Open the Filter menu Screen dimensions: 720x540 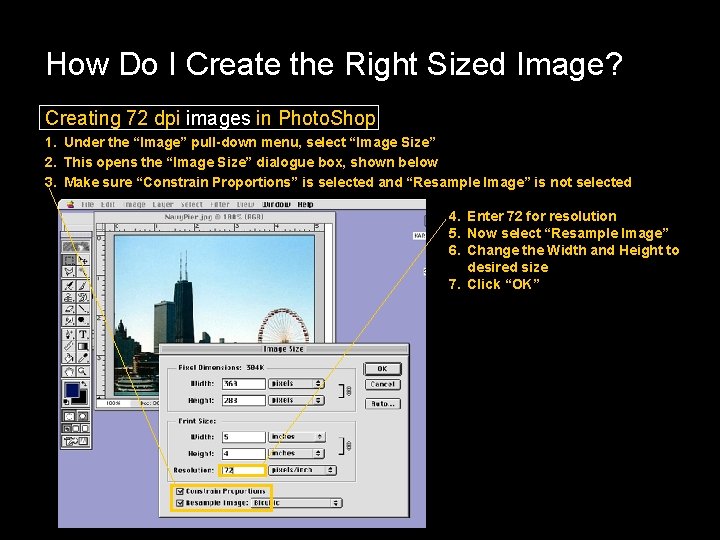pos(220,204)
